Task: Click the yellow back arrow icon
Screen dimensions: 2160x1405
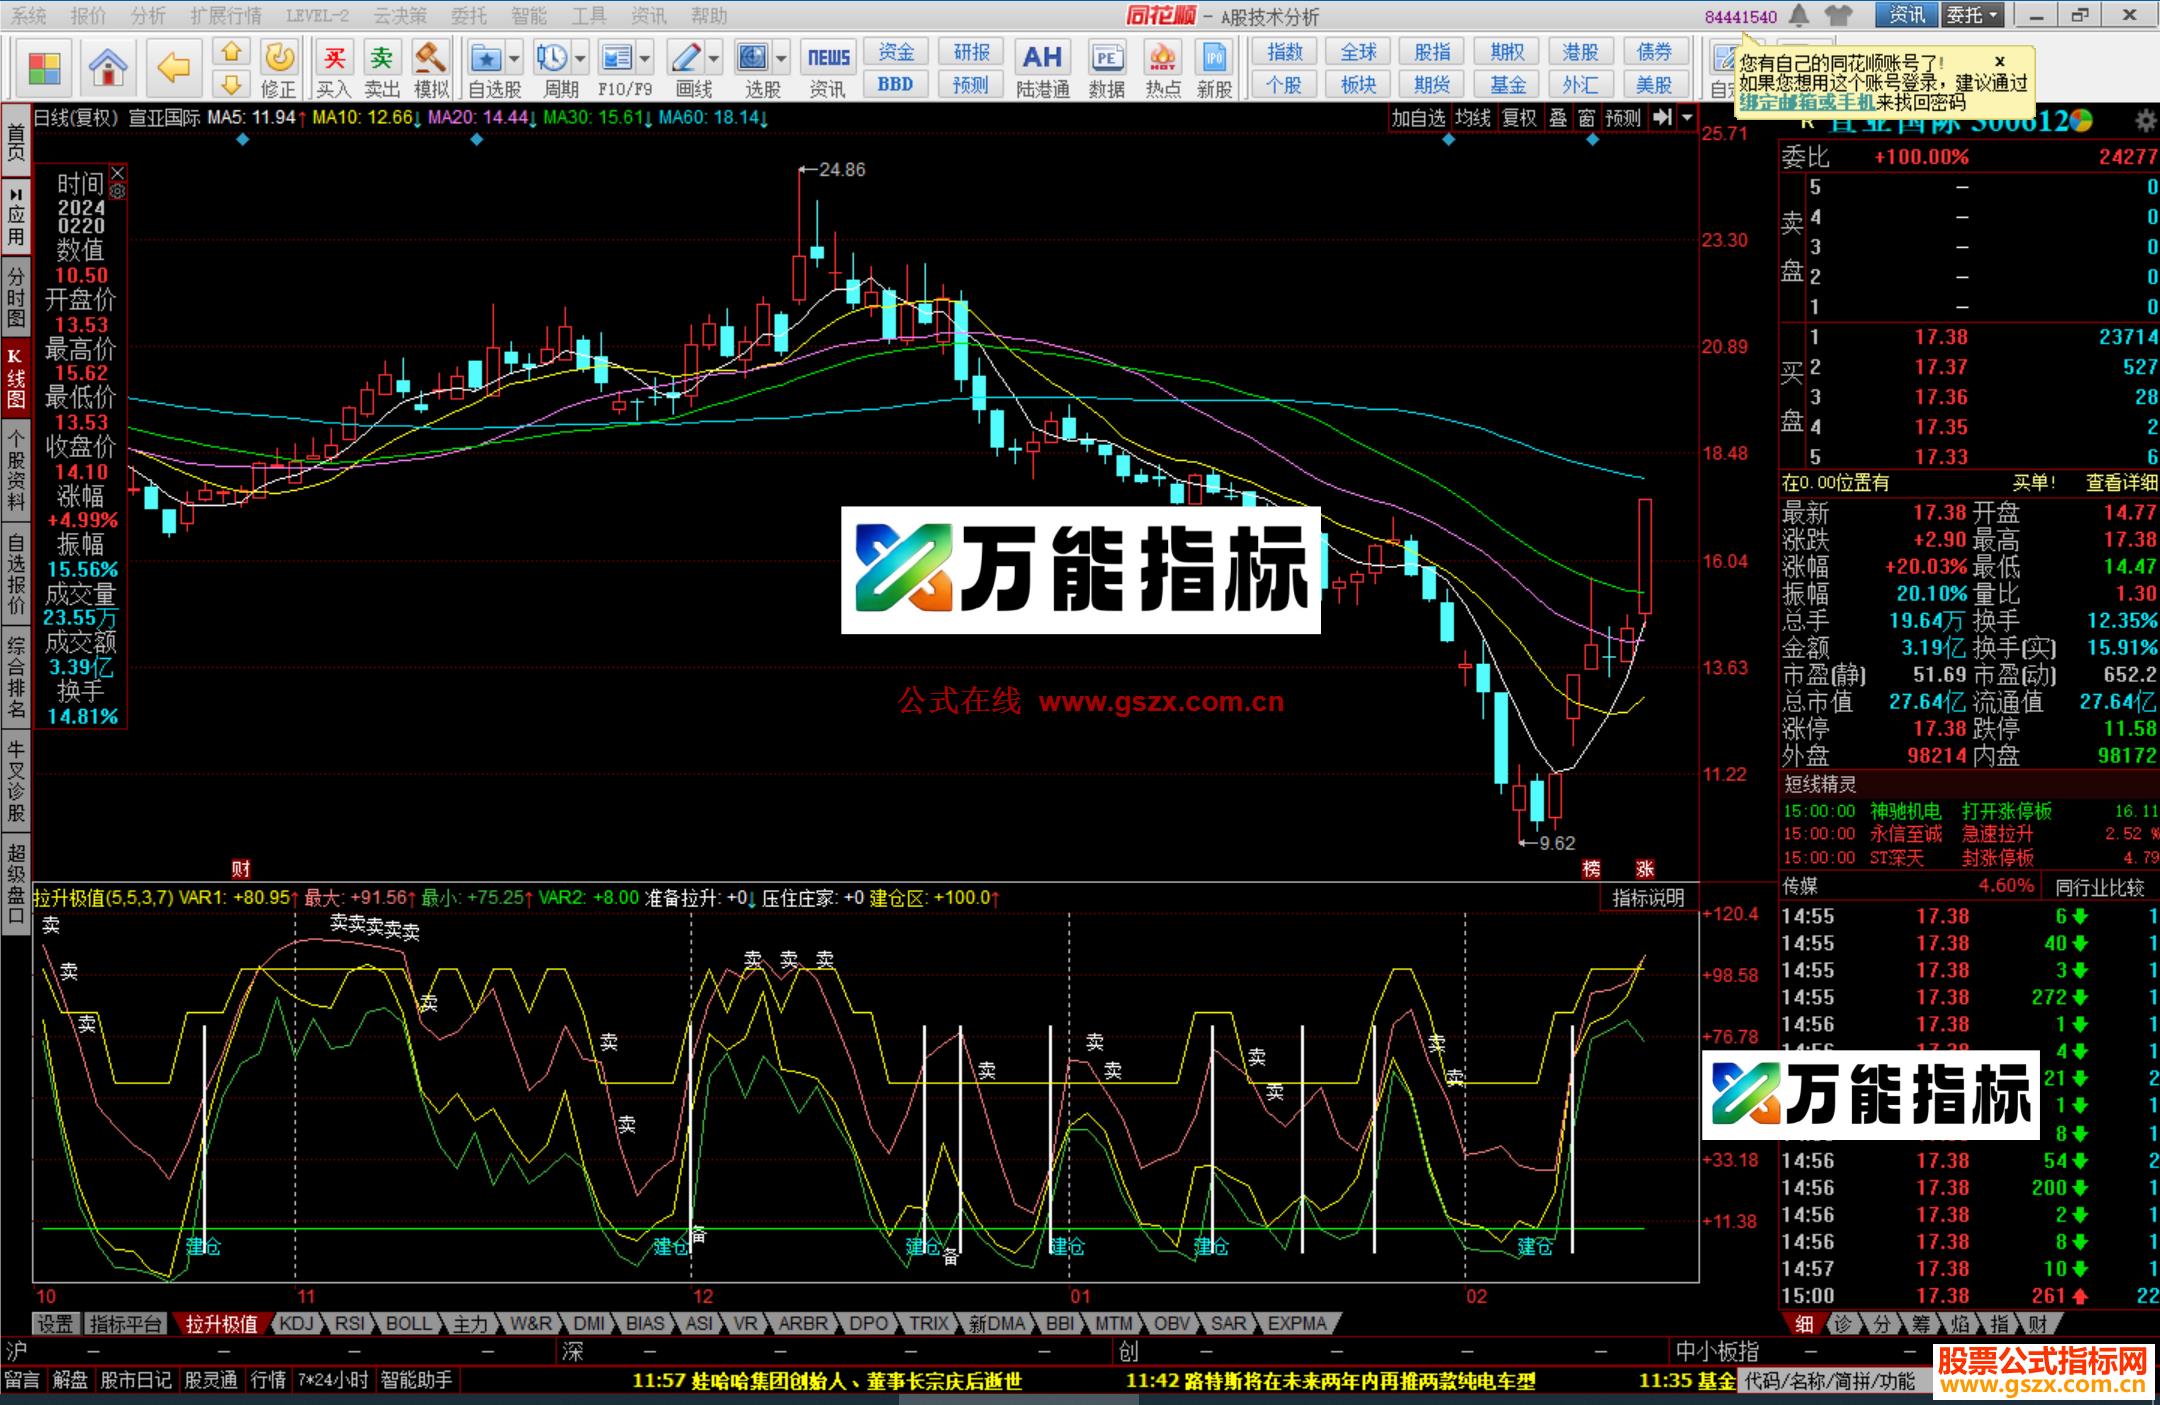Action: (174, 67)
